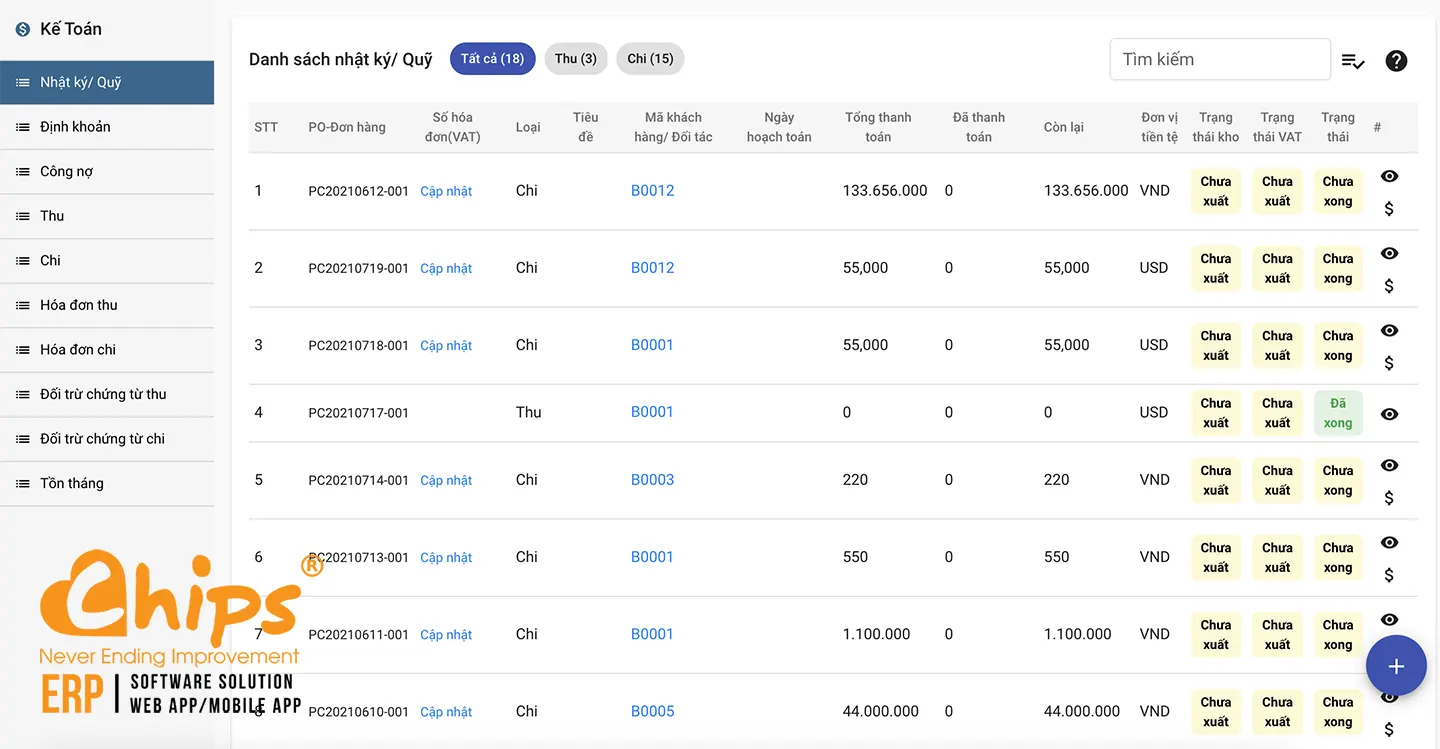Update VAT invoice for PC20210718-001
Viewport: 1440px width, 749px height.
446,345
